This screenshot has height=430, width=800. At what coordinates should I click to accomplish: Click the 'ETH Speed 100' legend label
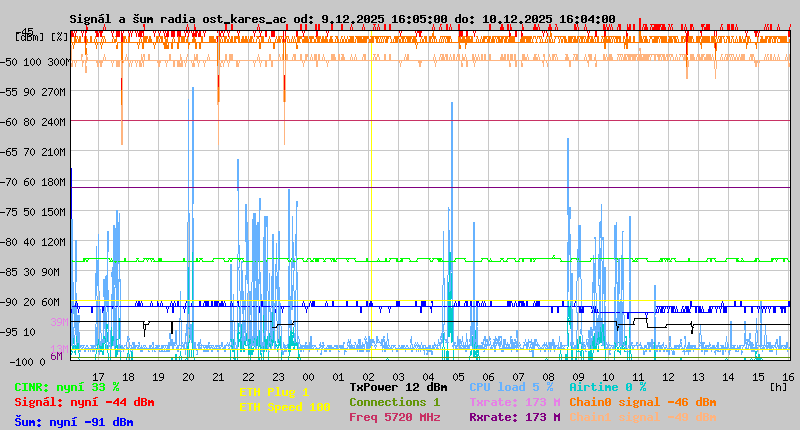pos(285,407)
